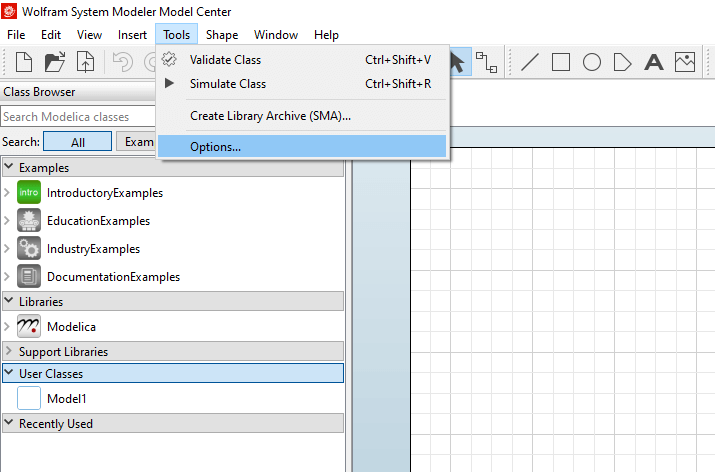715x472 pixels.
Task: Choose Validate Class from the Tools menu
Action: 302,60
